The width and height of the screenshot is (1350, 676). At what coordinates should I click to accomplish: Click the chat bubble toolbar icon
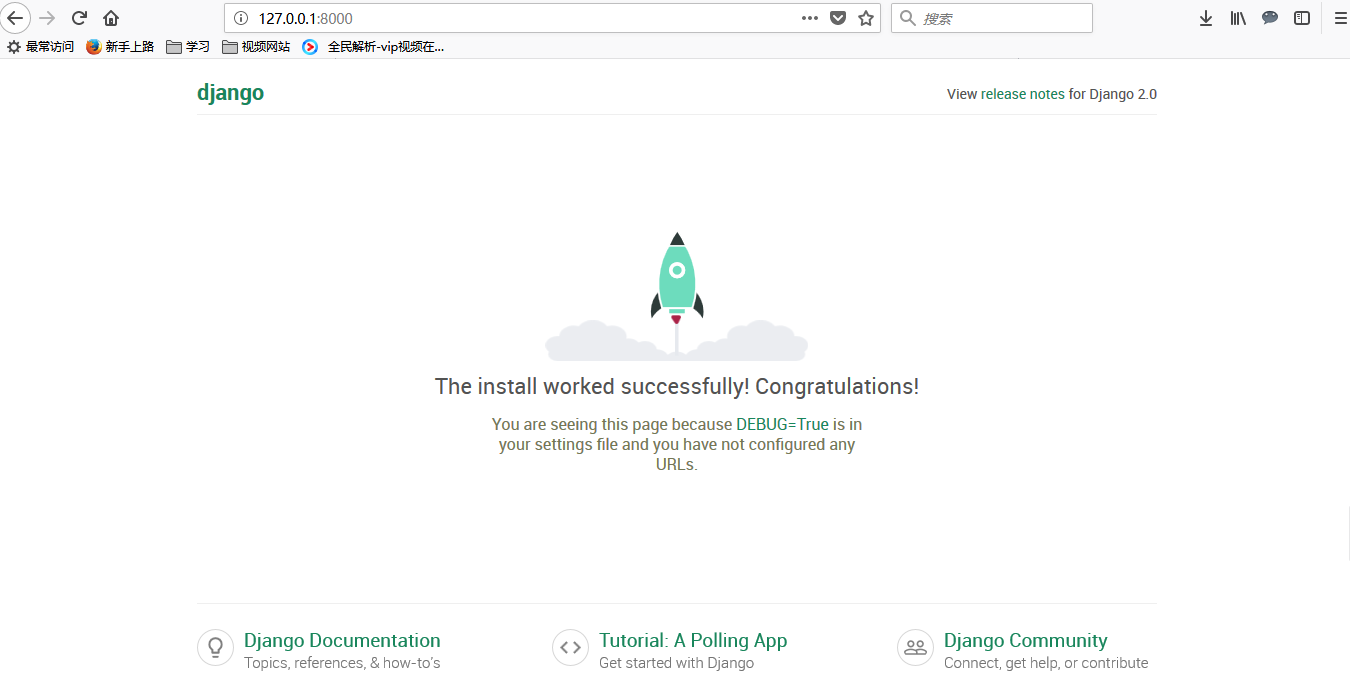tap(1270, 18)
